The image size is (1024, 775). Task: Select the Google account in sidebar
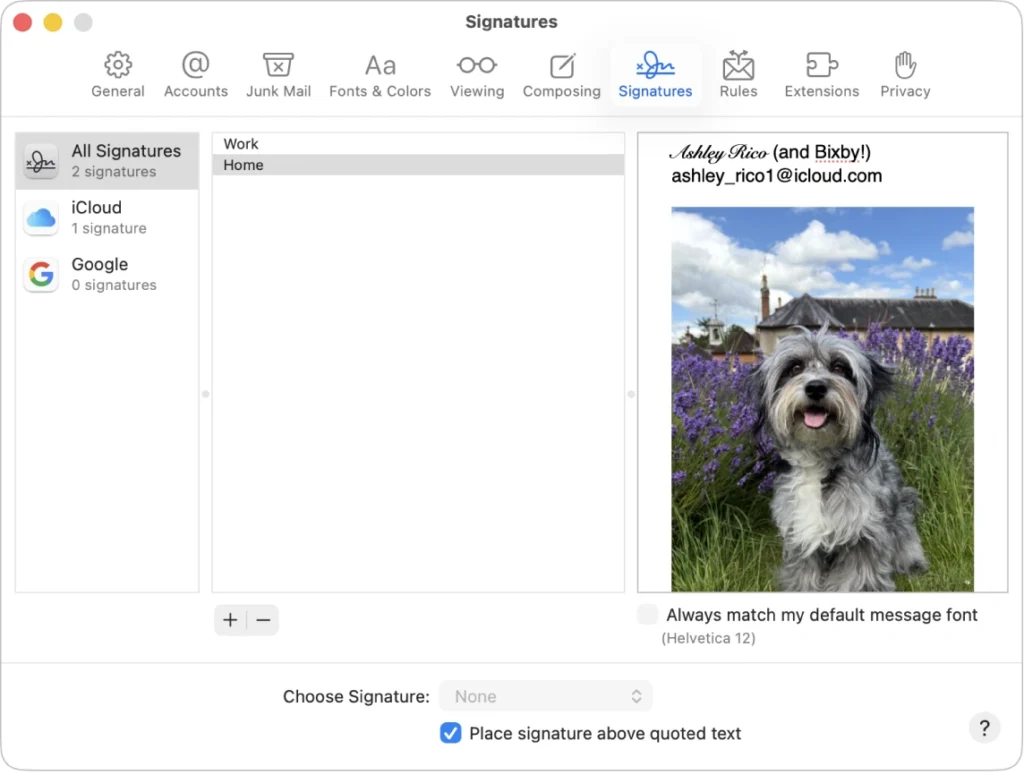(x=107, y=274)
